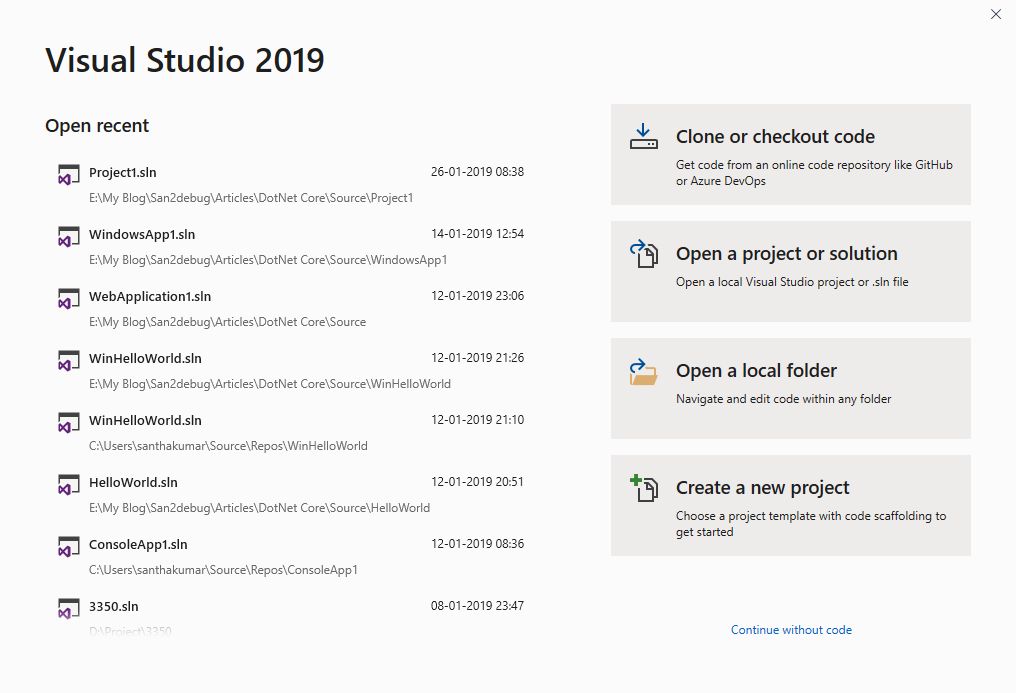Click the date 14-01-2019 12:54
The image size is (1016, 693).
(478, 234)
